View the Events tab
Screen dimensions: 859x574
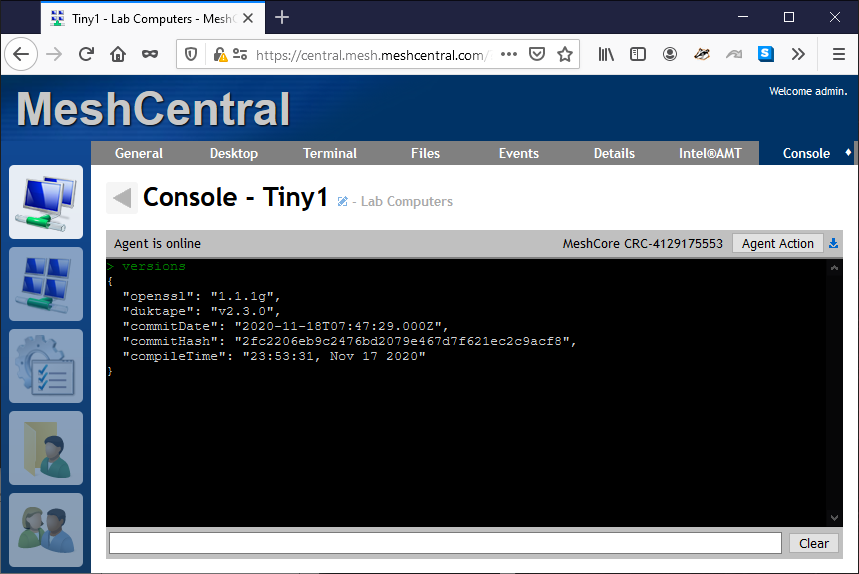pyautogui.click(x=519, y=153)
